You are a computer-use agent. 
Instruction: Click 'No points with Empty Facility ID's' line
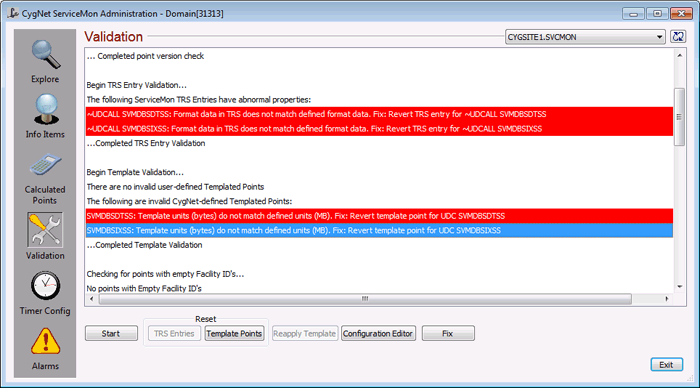[x=144, y=288]
